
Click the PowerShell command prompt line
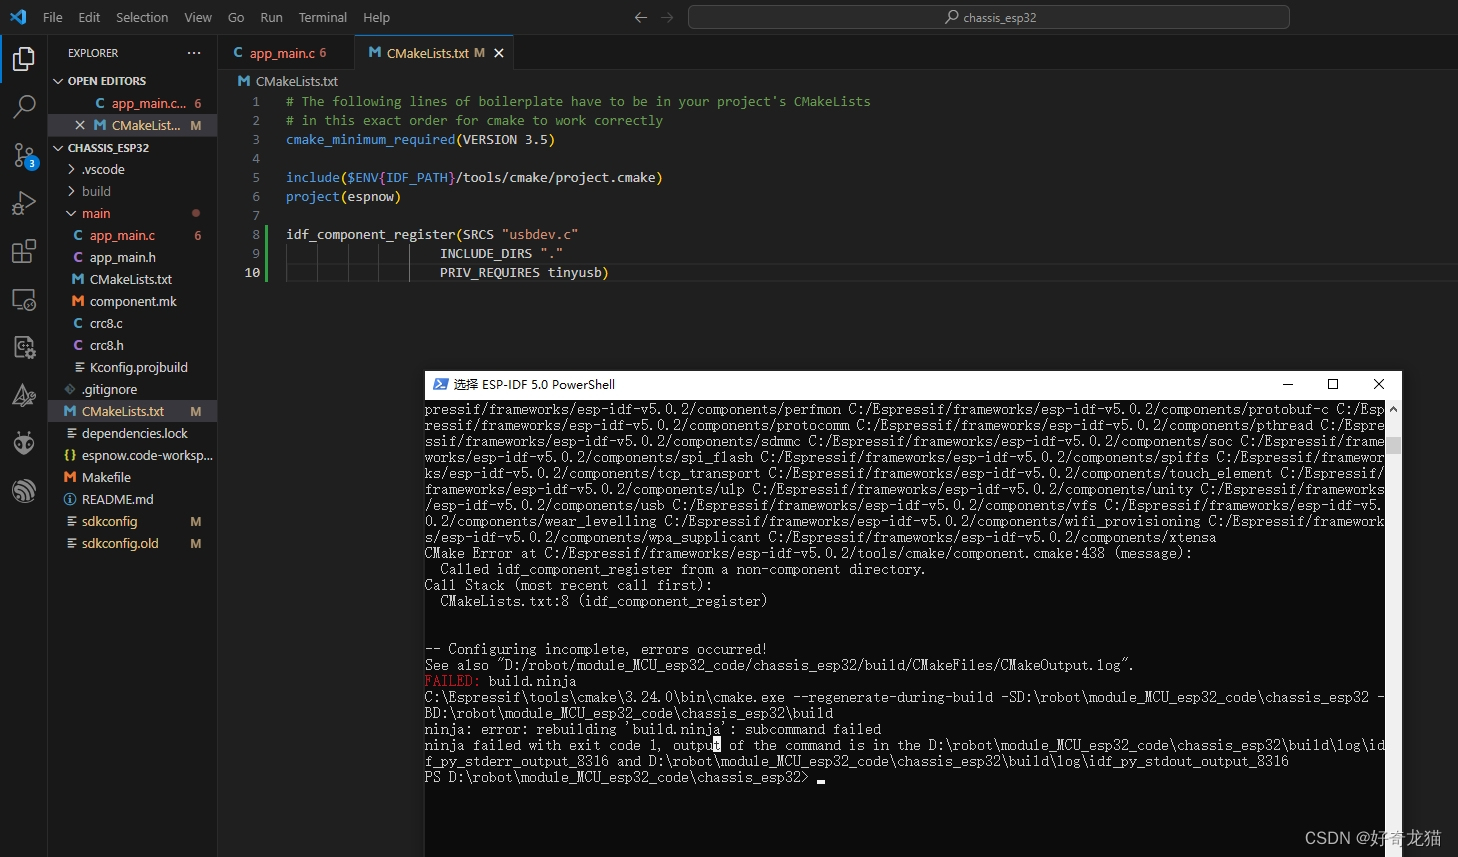click(x=625, y=778)
